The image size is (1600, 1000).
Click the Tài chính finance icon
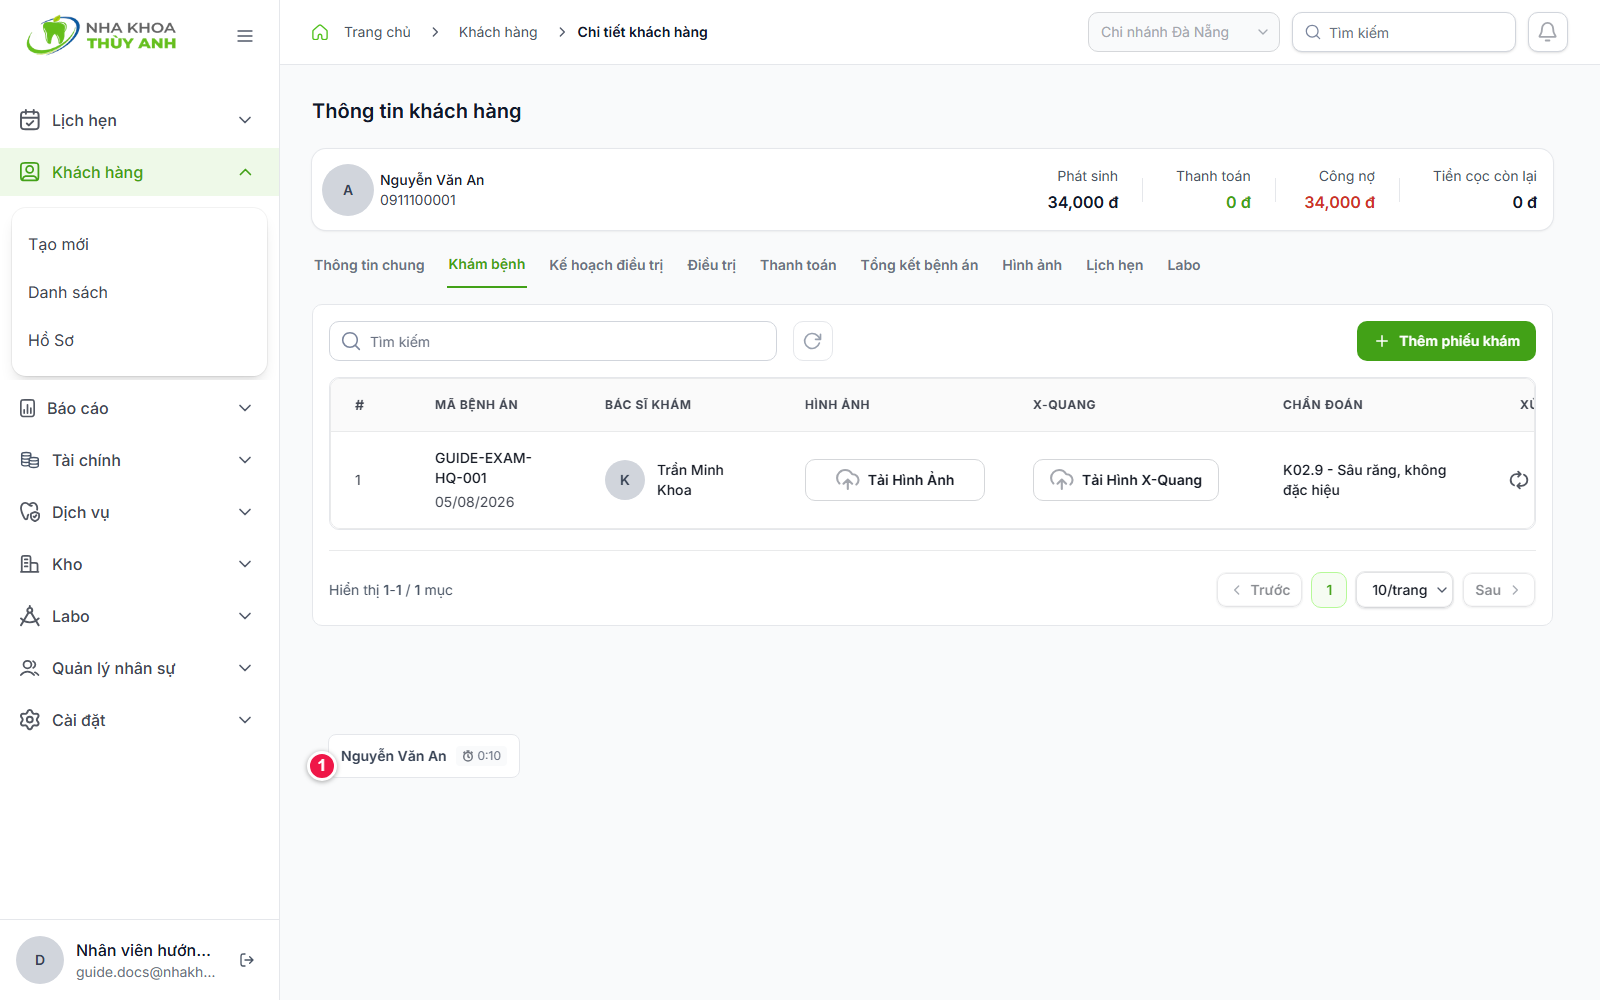(30, 460)
